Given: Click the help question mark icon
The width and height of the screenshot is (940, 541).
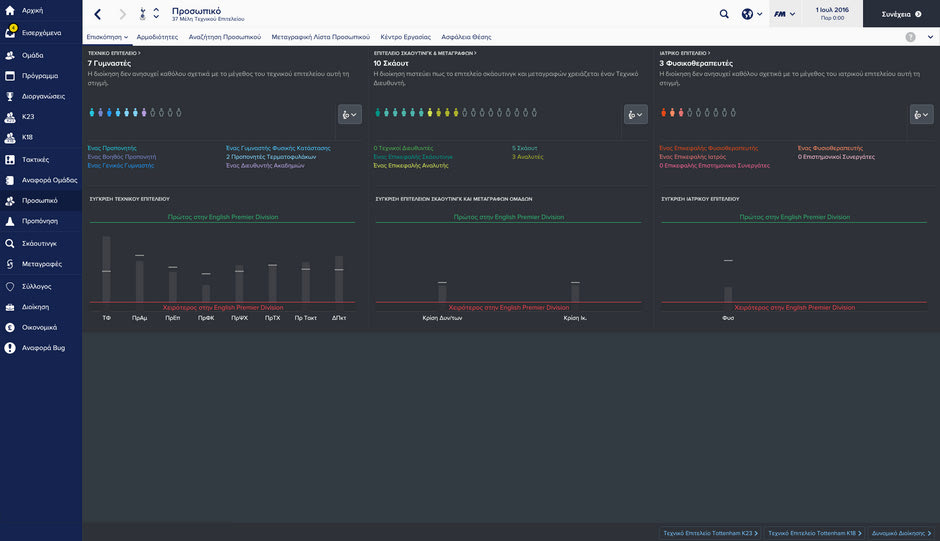Looking at the screenshot, I should (910, 37).
